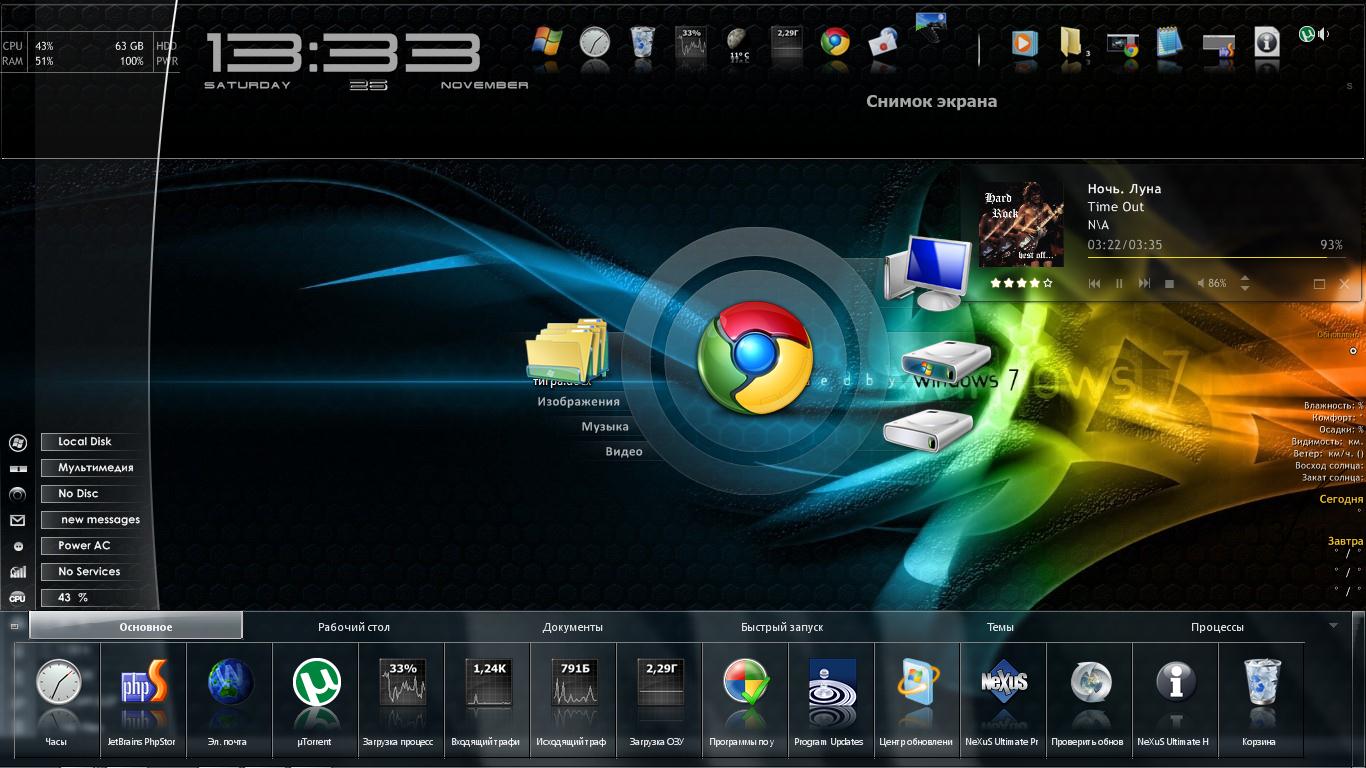The image size is (1366, 768).
Task: Click the green µTorrent tray icon
Action: pos(1307,34)
